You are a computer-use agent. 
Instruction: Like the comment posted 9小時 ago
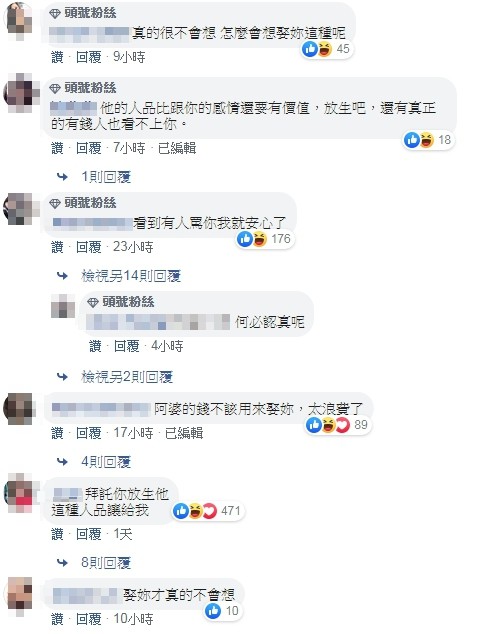57,57
